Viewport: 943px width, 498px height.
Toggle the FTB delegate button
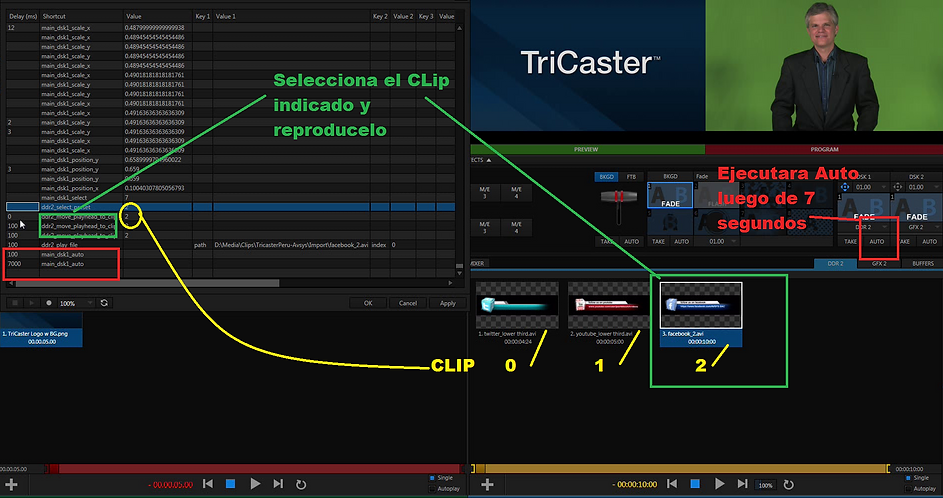631,177
